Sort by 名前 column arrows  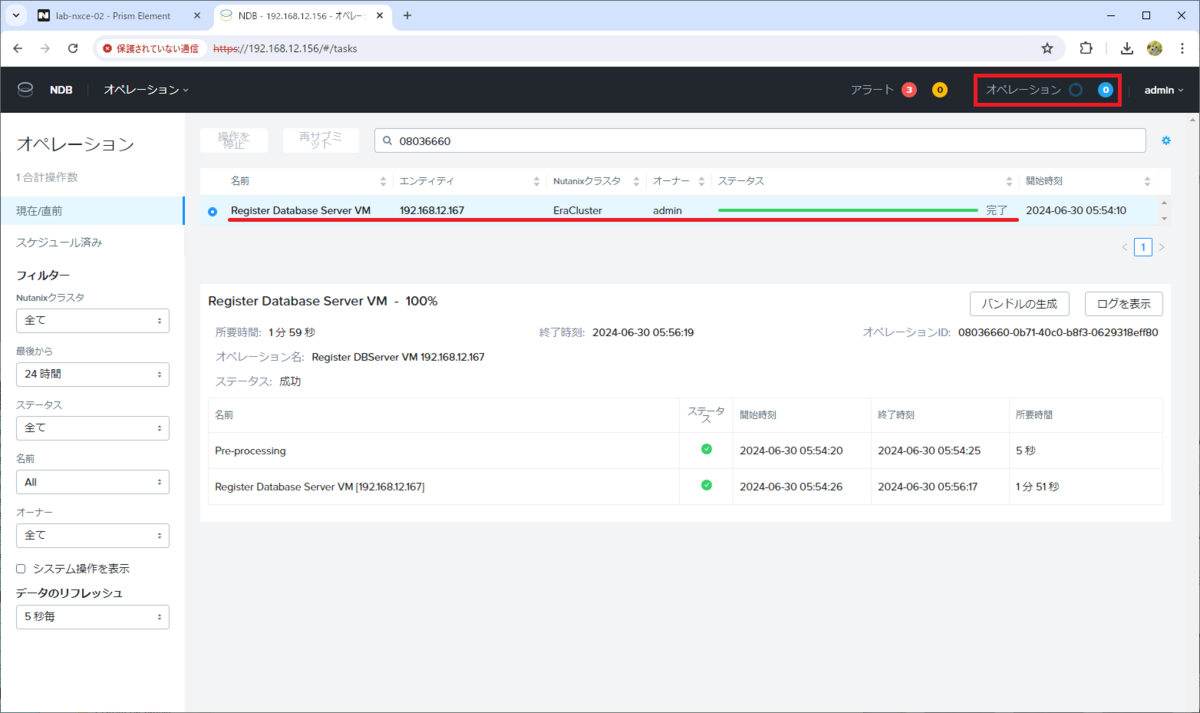(383, 181)
